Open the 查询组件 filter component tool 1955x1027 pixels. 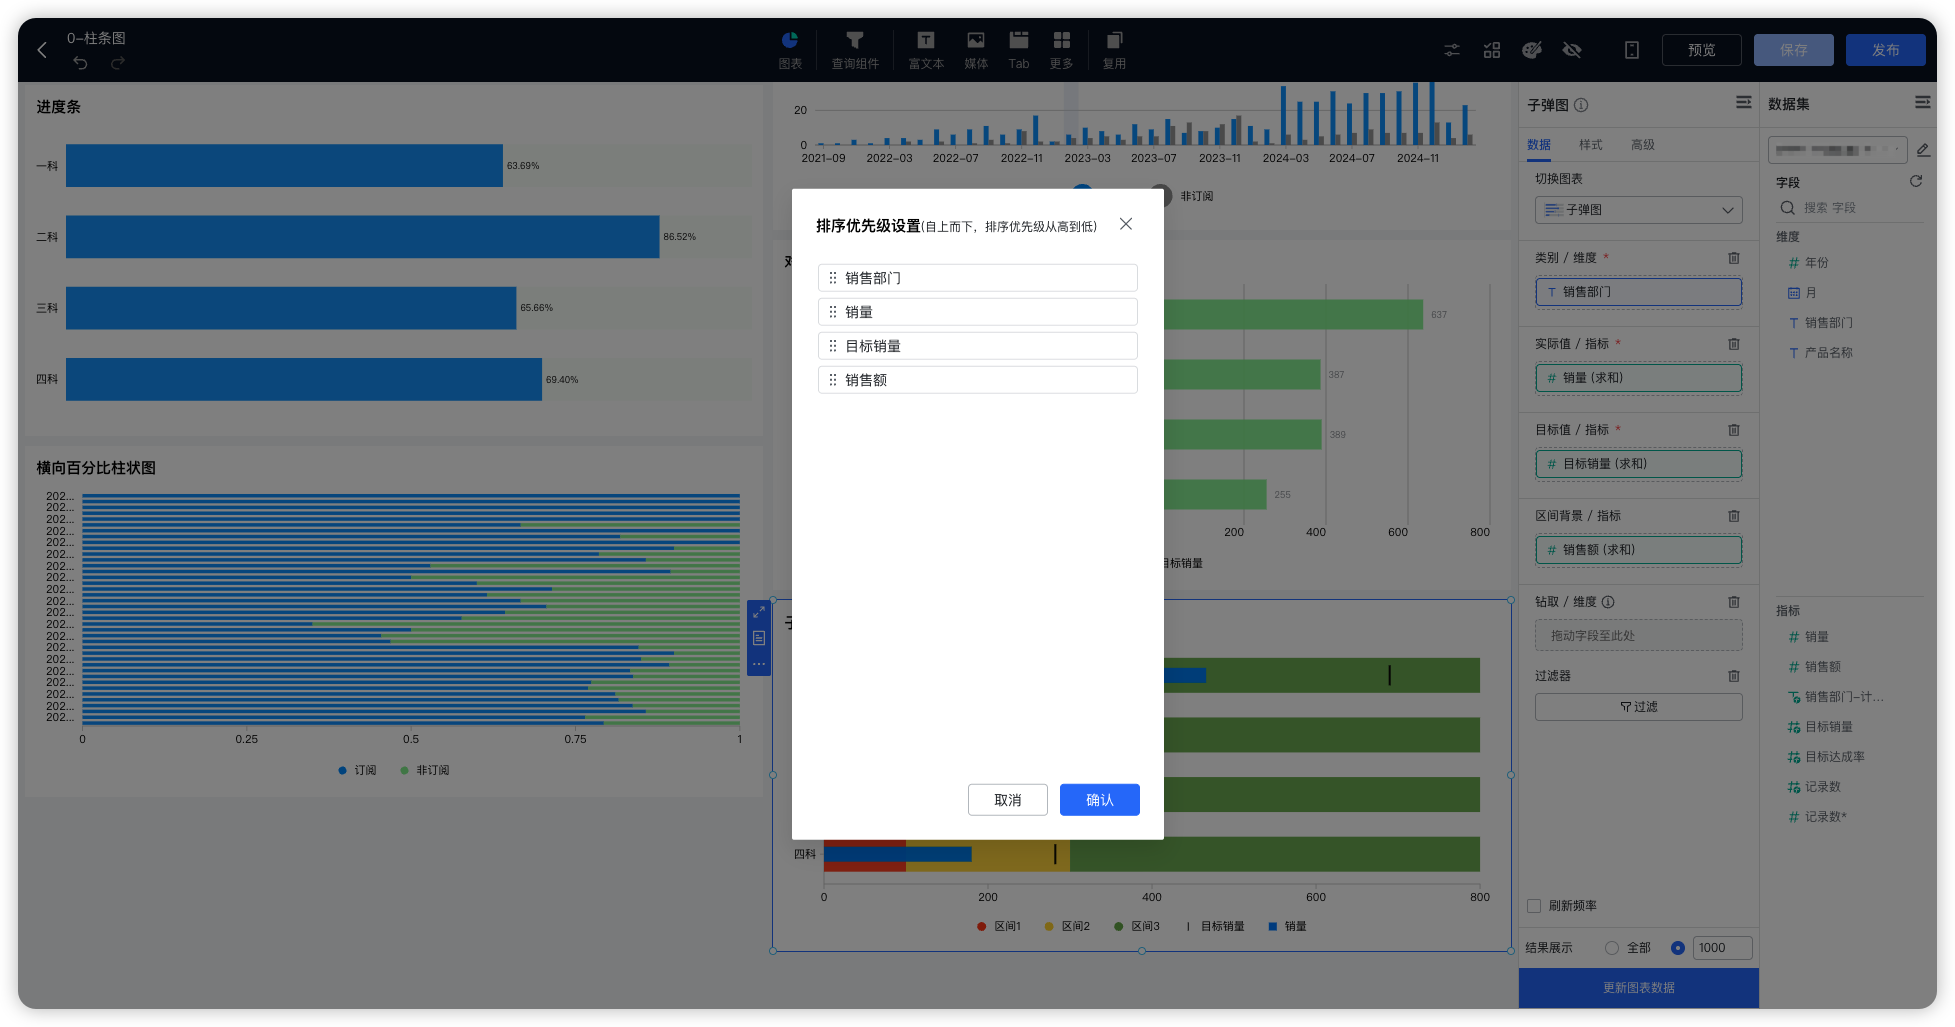(855, 50)
